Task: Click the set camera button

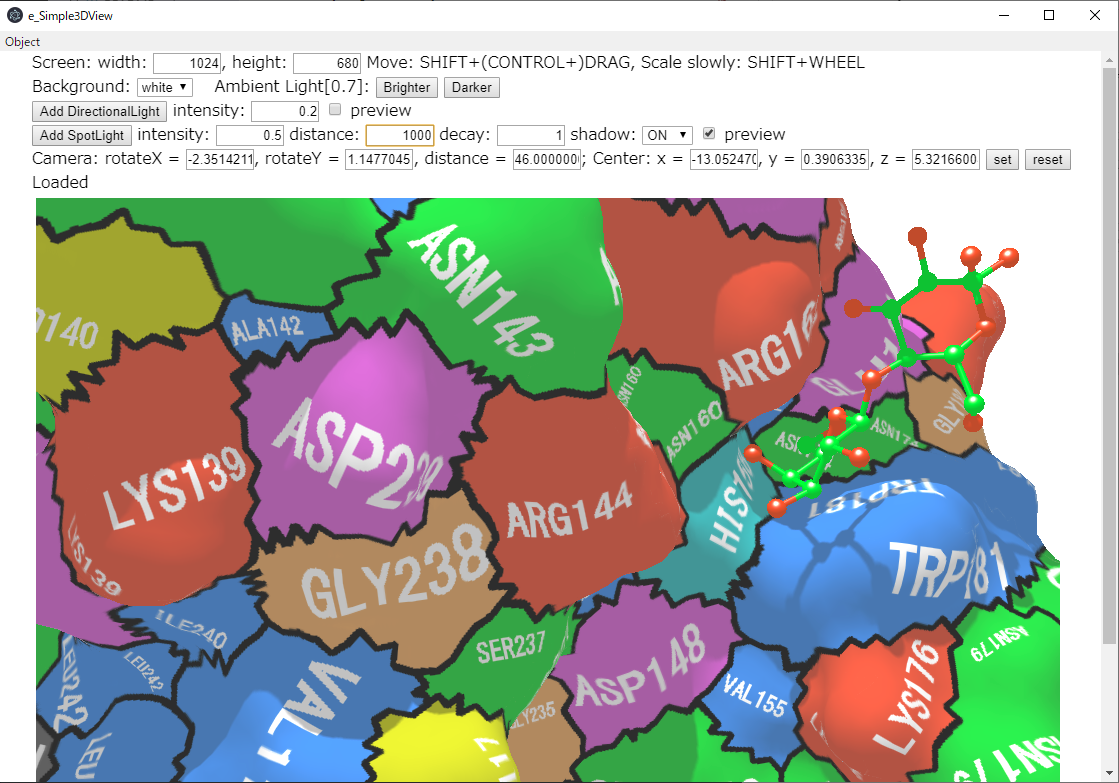Action: 1002,160
